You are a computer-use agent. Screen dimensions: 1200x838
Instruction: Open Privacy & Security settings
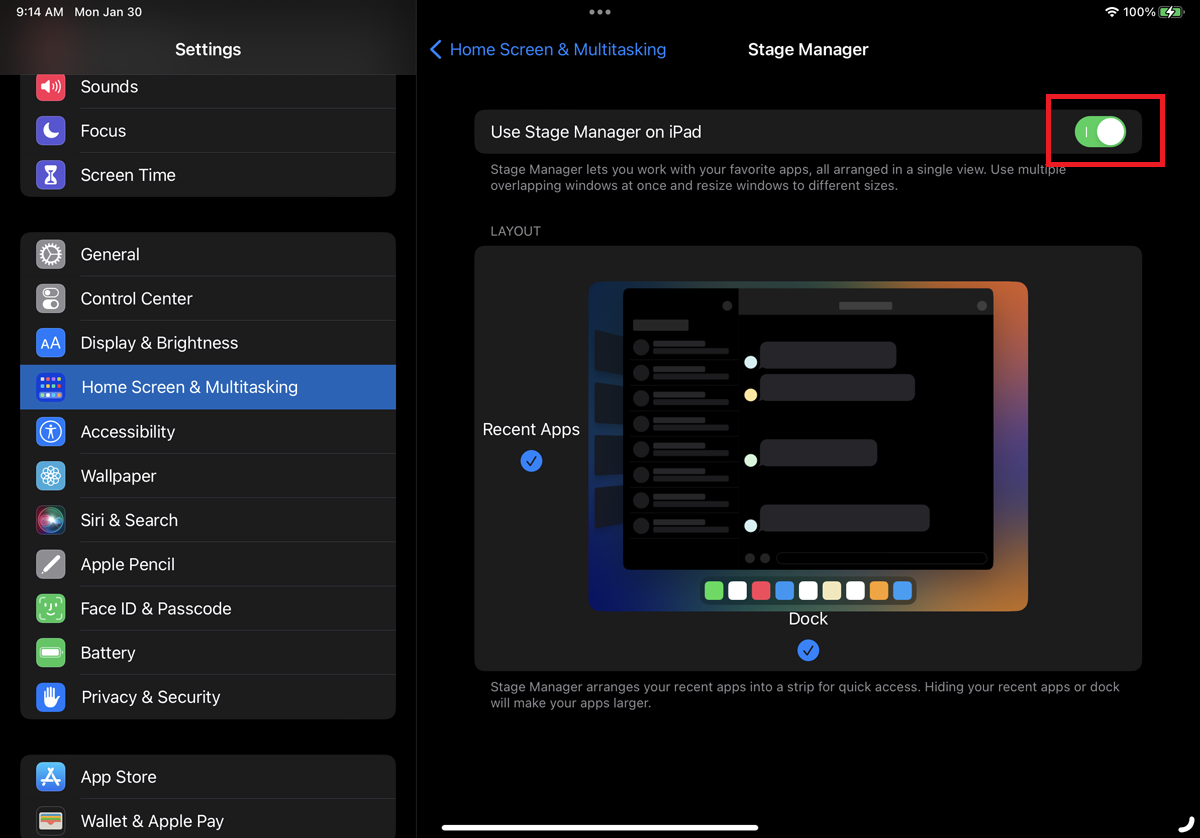[x=150, y=697]
